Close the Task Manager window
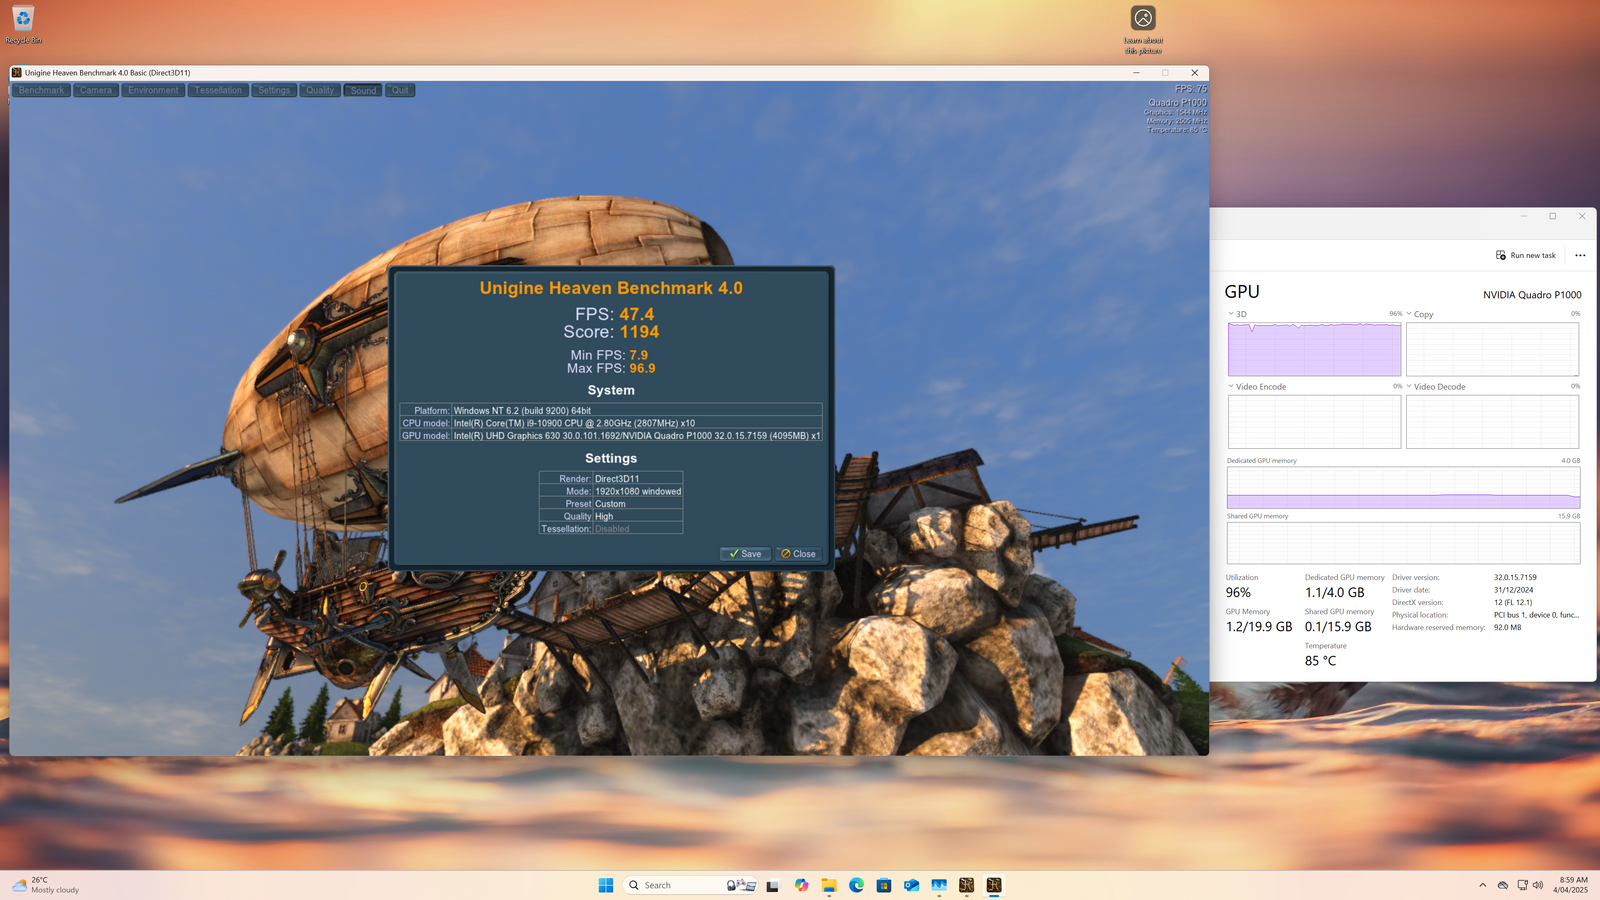 coord(1582,216)
